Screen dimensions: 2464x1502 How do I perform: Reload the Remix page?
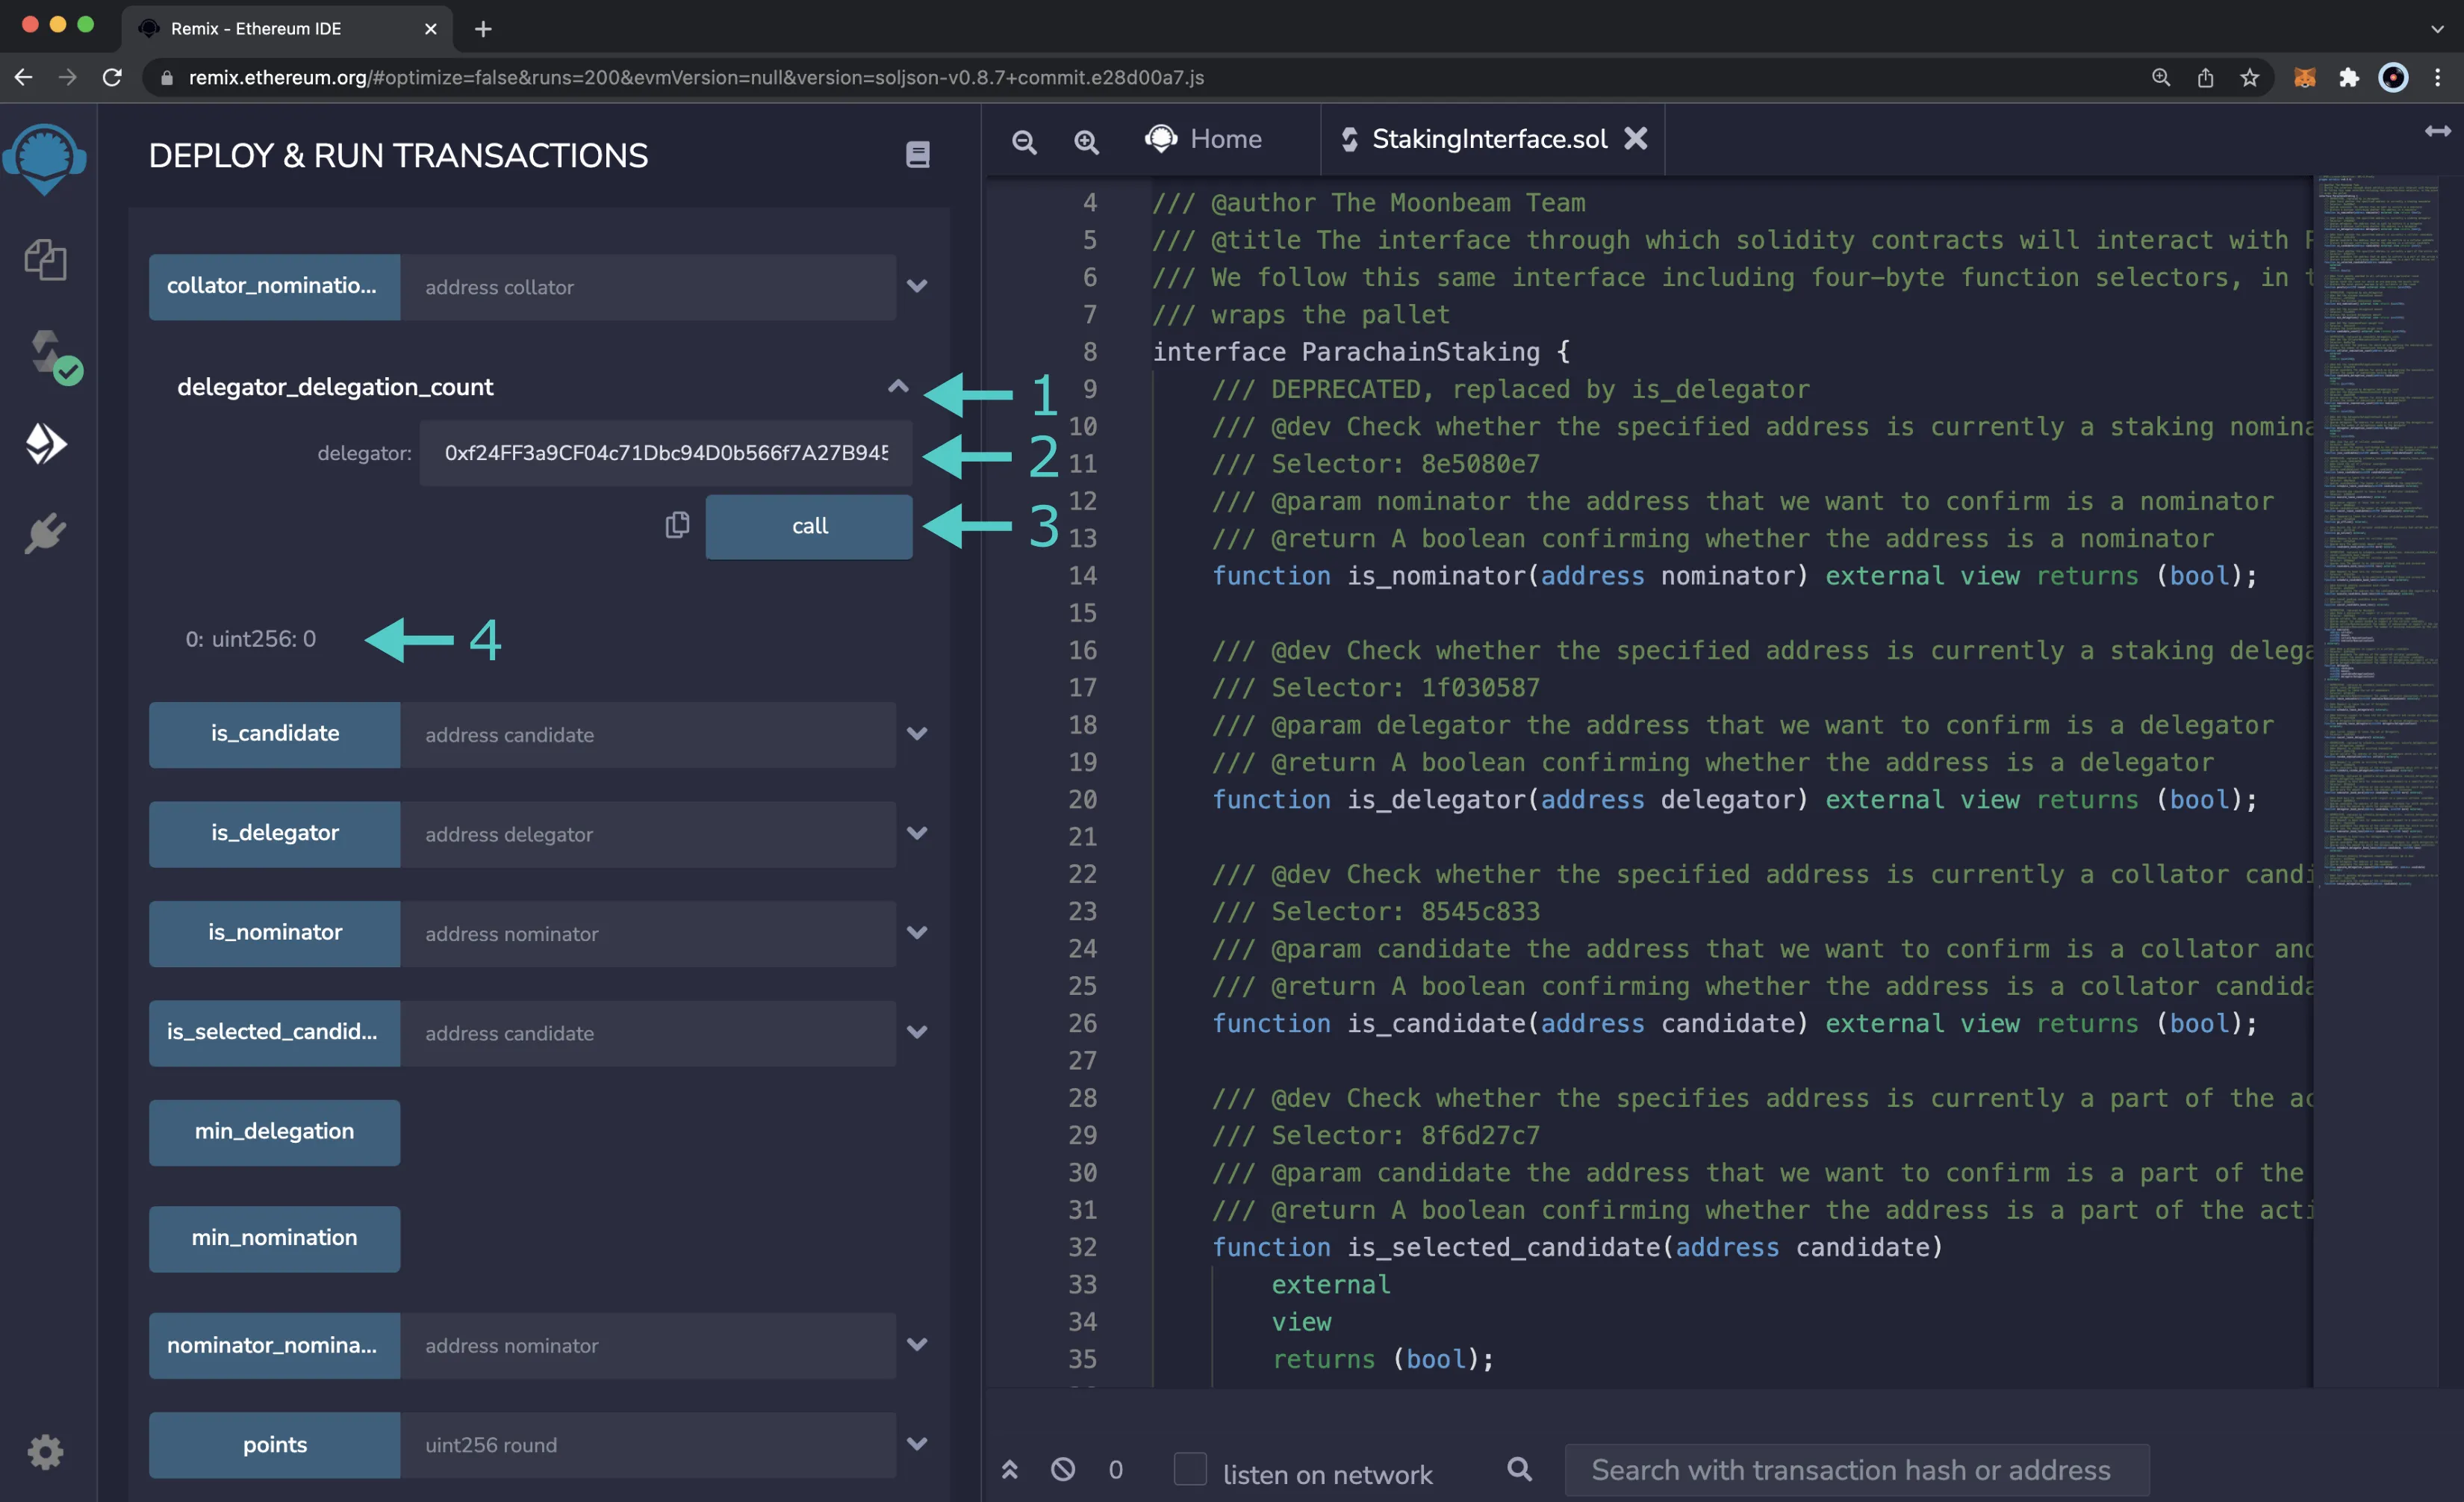point(112,77)
